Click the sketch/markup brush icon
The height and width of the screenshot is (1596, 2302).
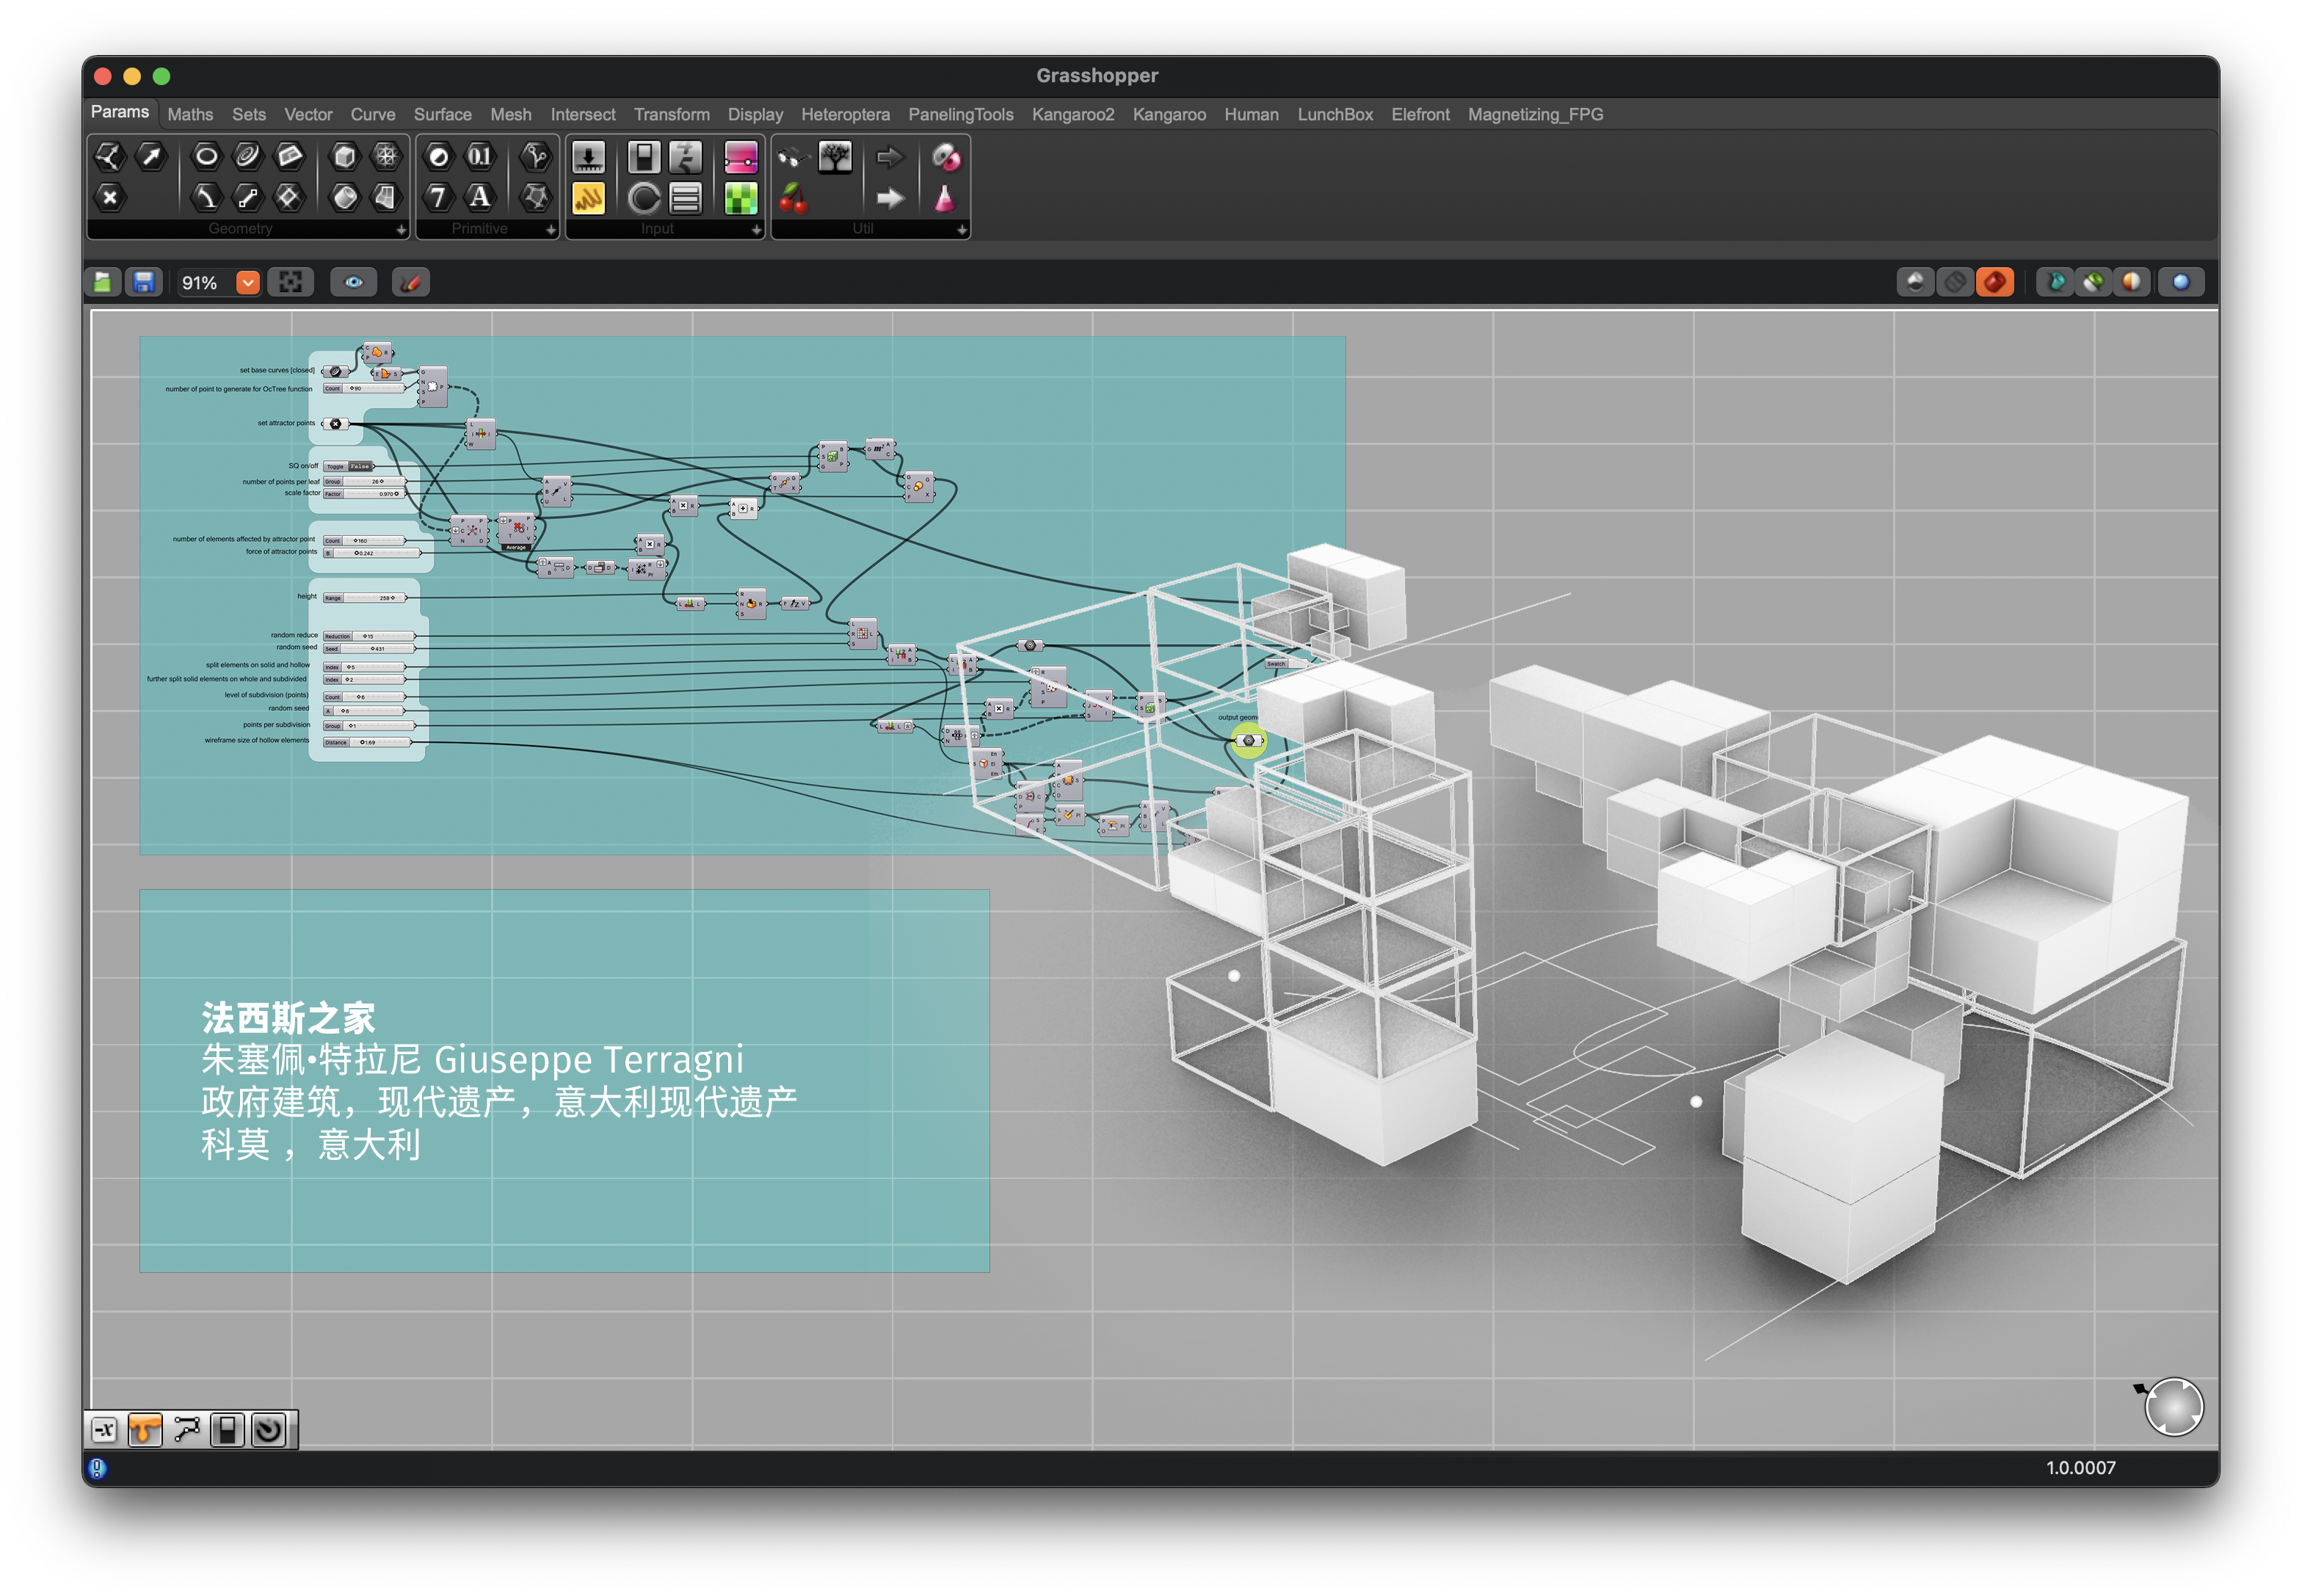point(411,283)
